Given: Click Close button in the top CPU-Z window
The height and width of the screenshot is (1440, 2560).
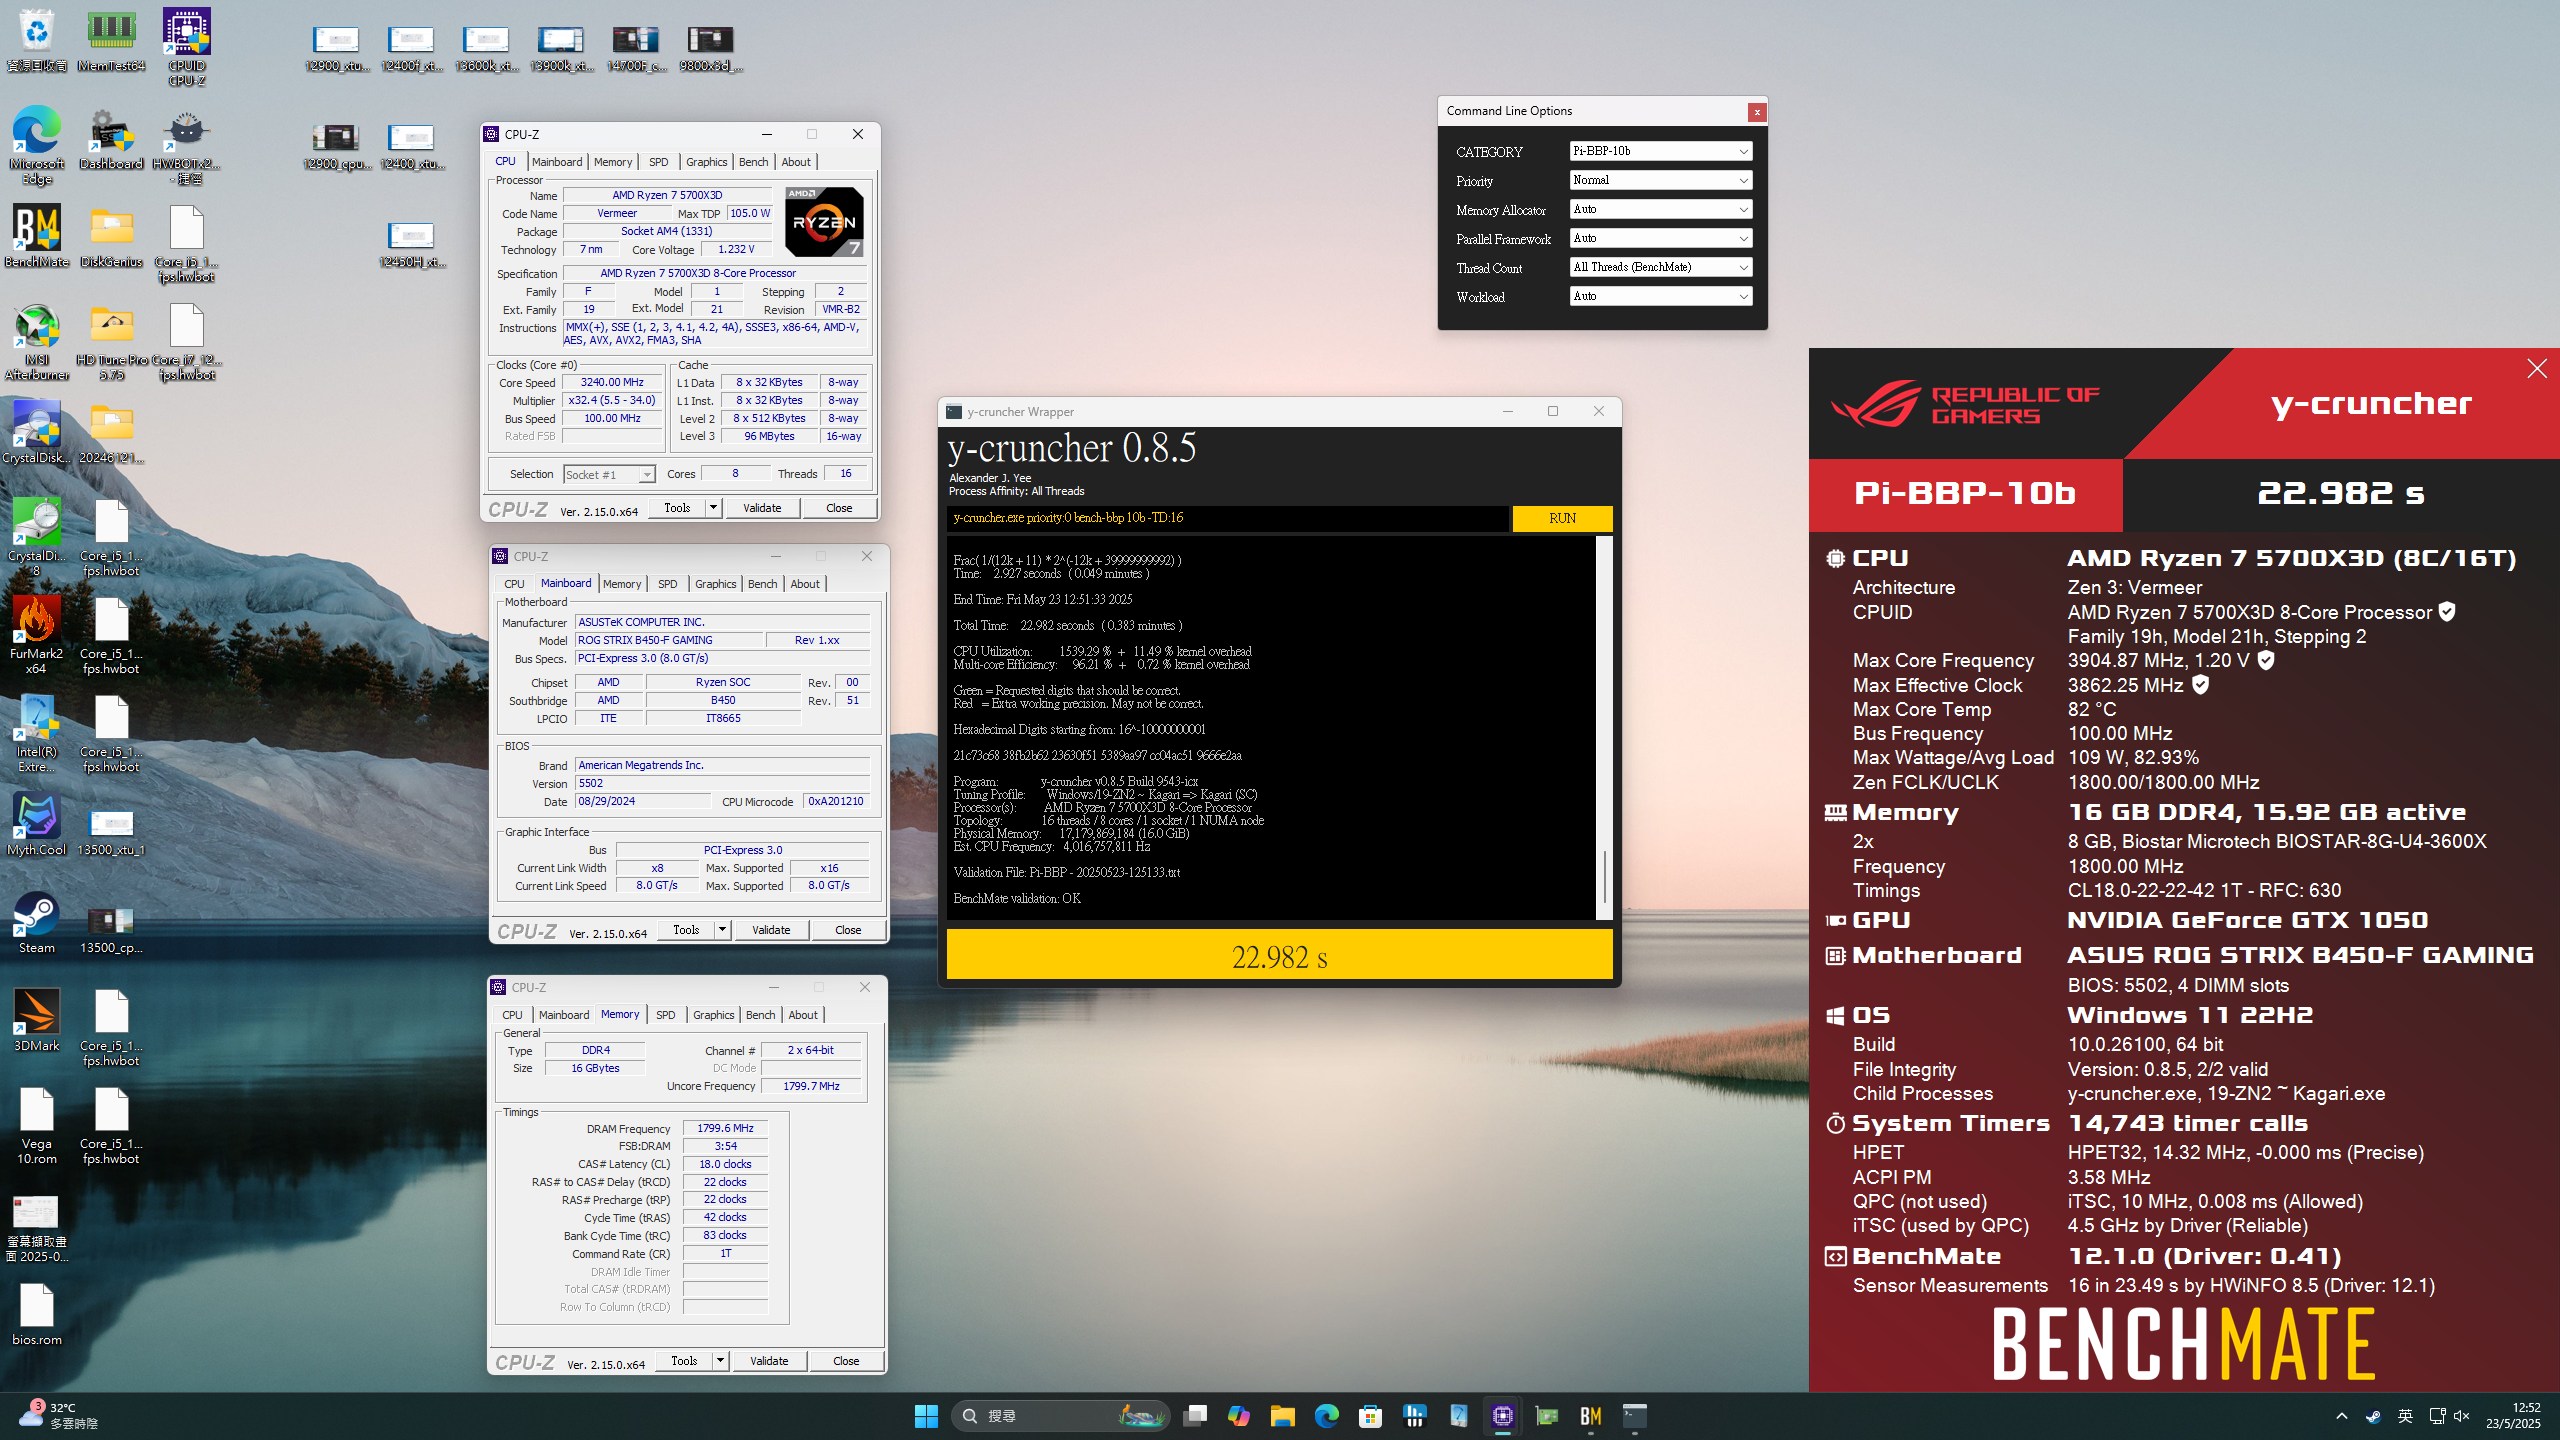Looking at the screenshot, I should pyautogui.click(x=839, y=508).
